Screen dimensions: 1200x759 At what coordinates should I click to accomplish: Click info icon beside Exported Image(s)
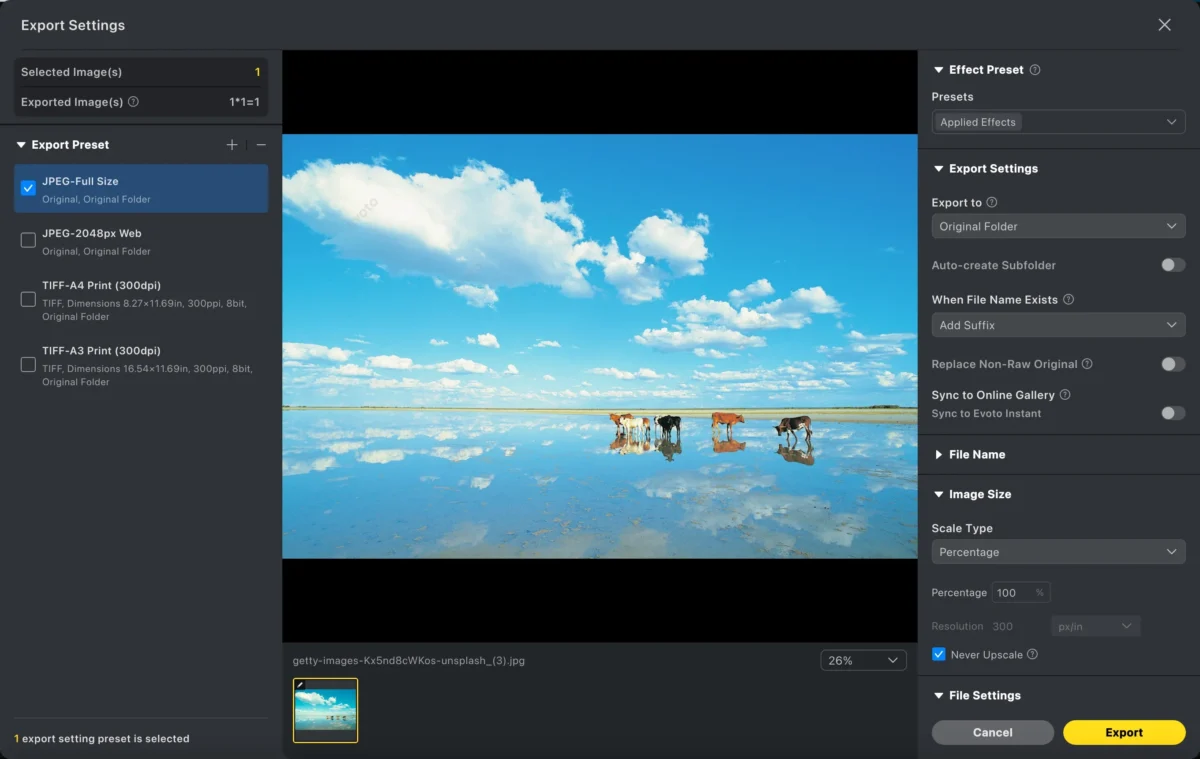134,102
